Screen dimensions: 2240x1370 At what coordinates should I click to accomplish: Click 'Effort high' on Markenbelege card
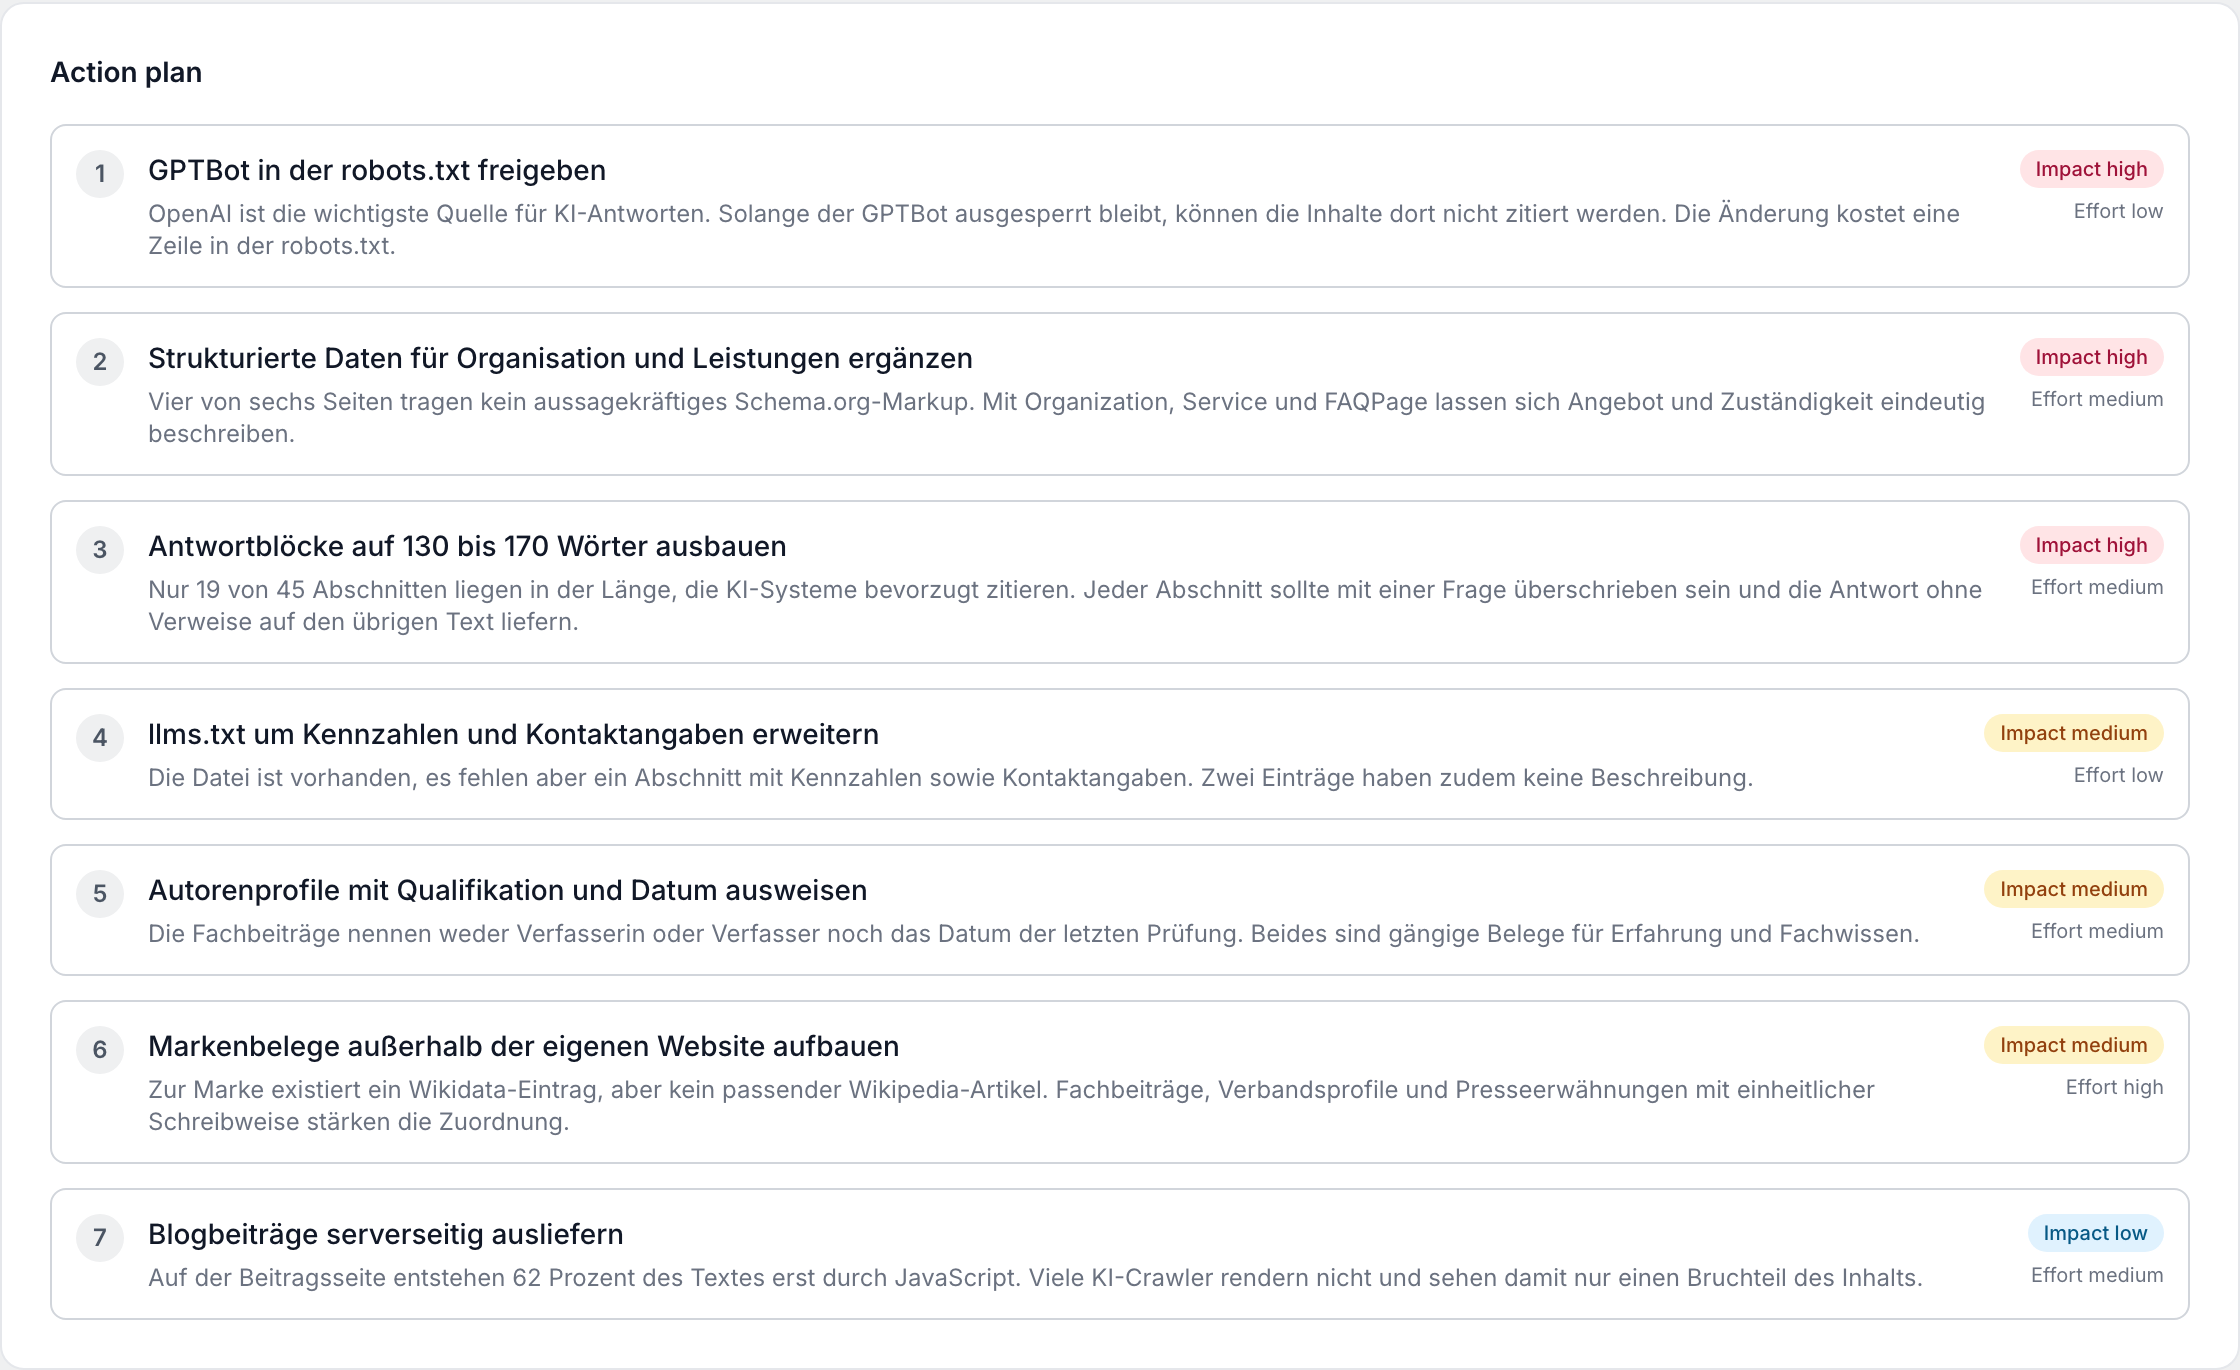coord(2114,1087)
